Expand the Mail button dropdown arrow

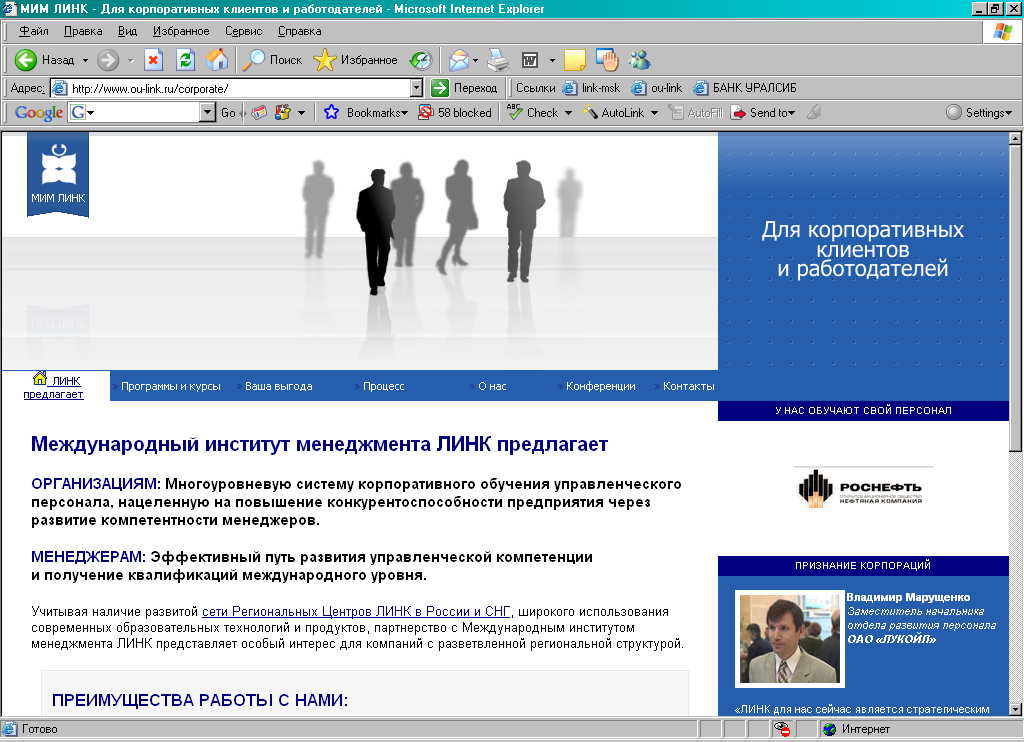tap(475, 60)
